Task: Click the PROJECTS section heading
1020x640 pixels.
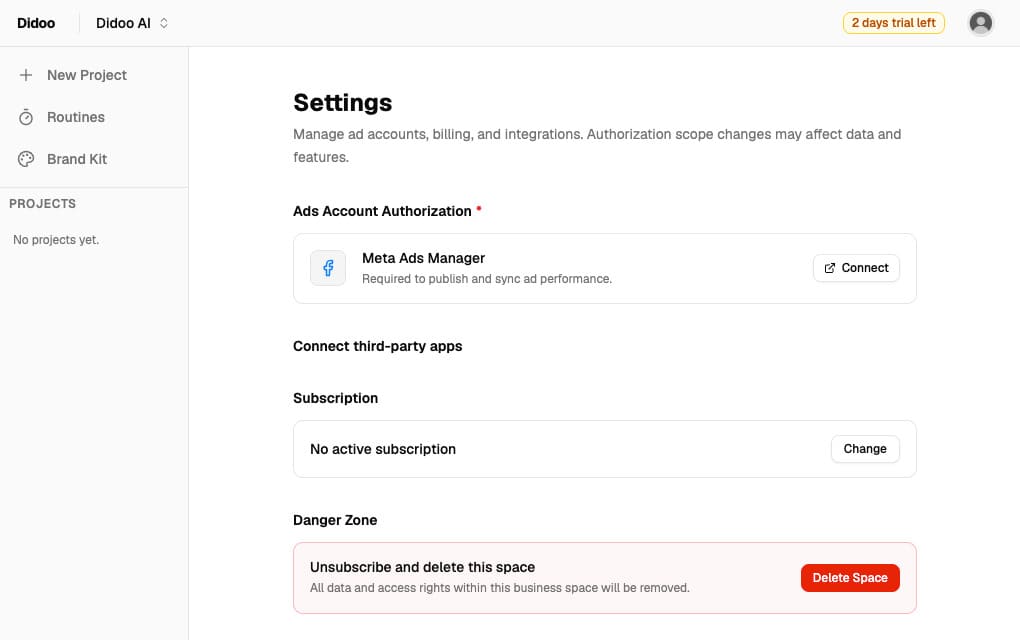Action: click(42, 204)
